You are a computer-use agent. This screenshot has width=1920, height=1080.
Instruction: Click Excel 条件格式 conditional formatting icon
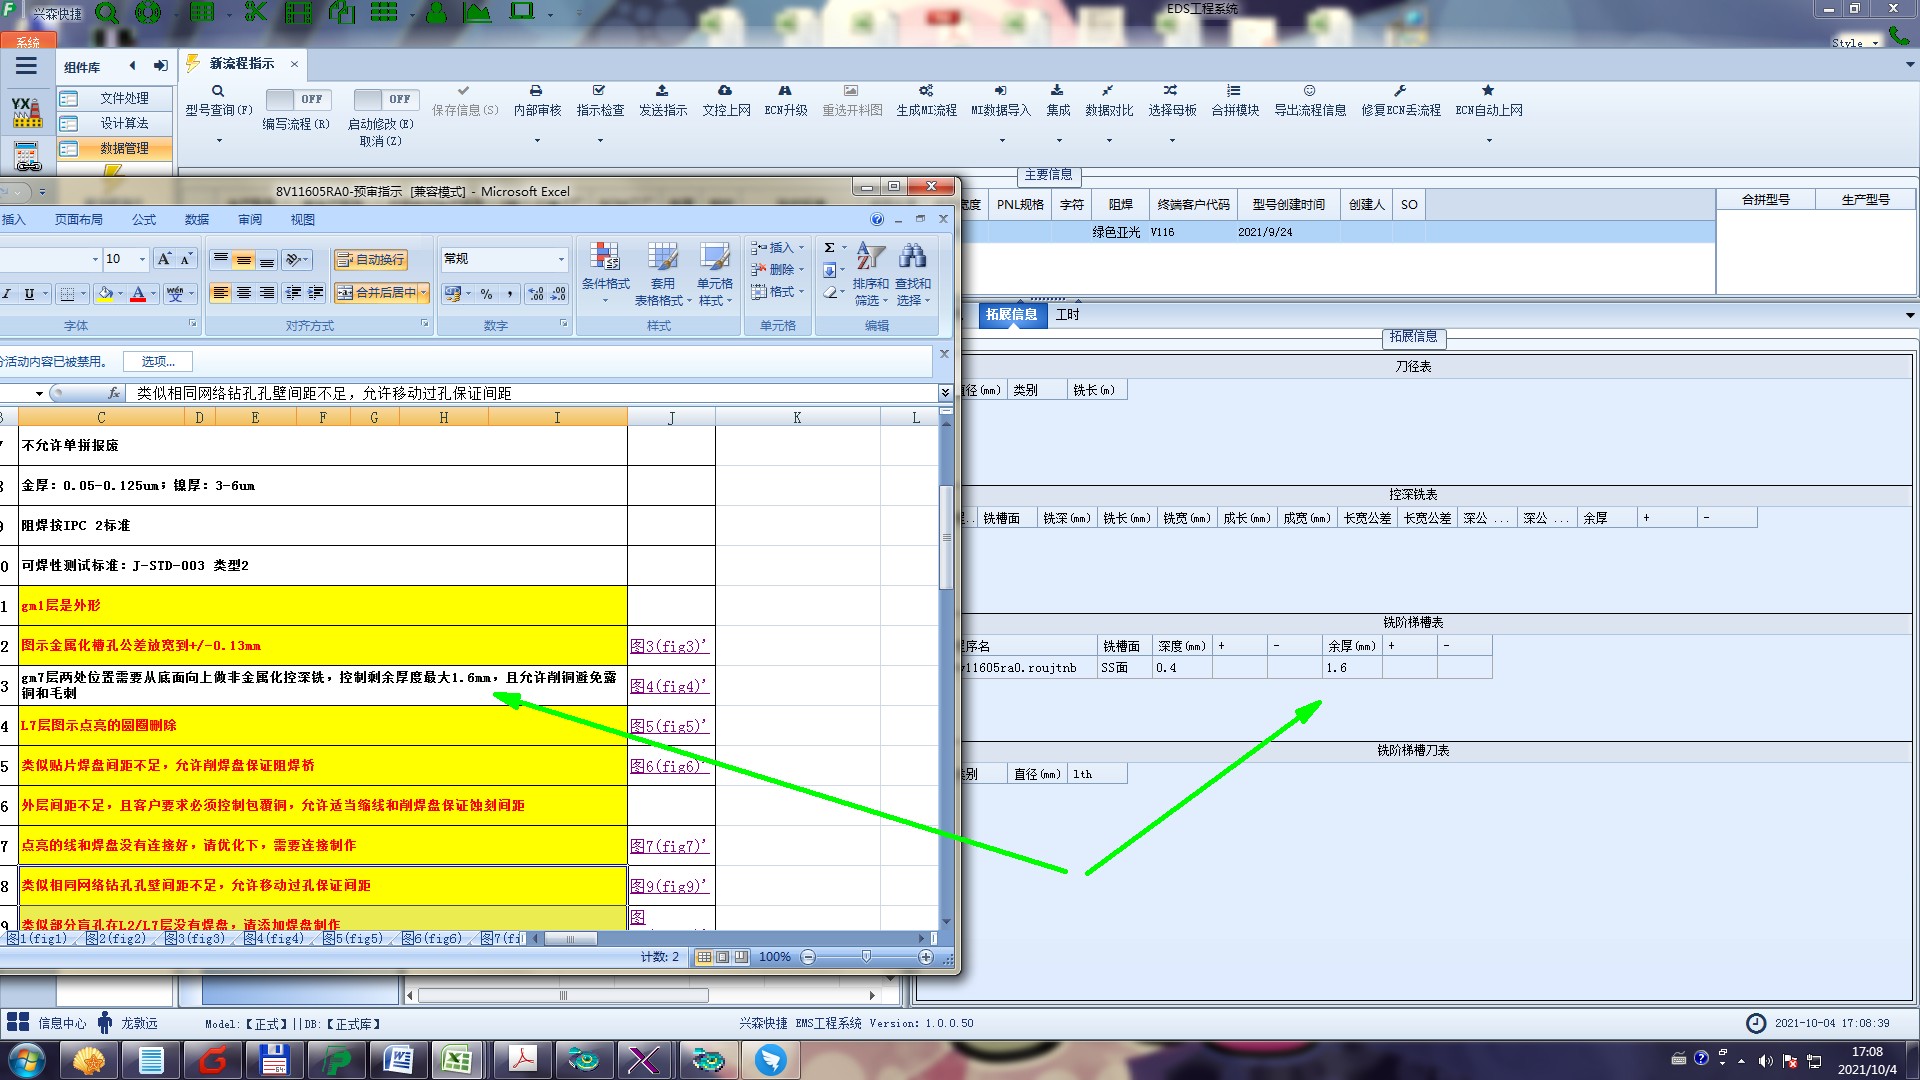[x=605, y=258]
